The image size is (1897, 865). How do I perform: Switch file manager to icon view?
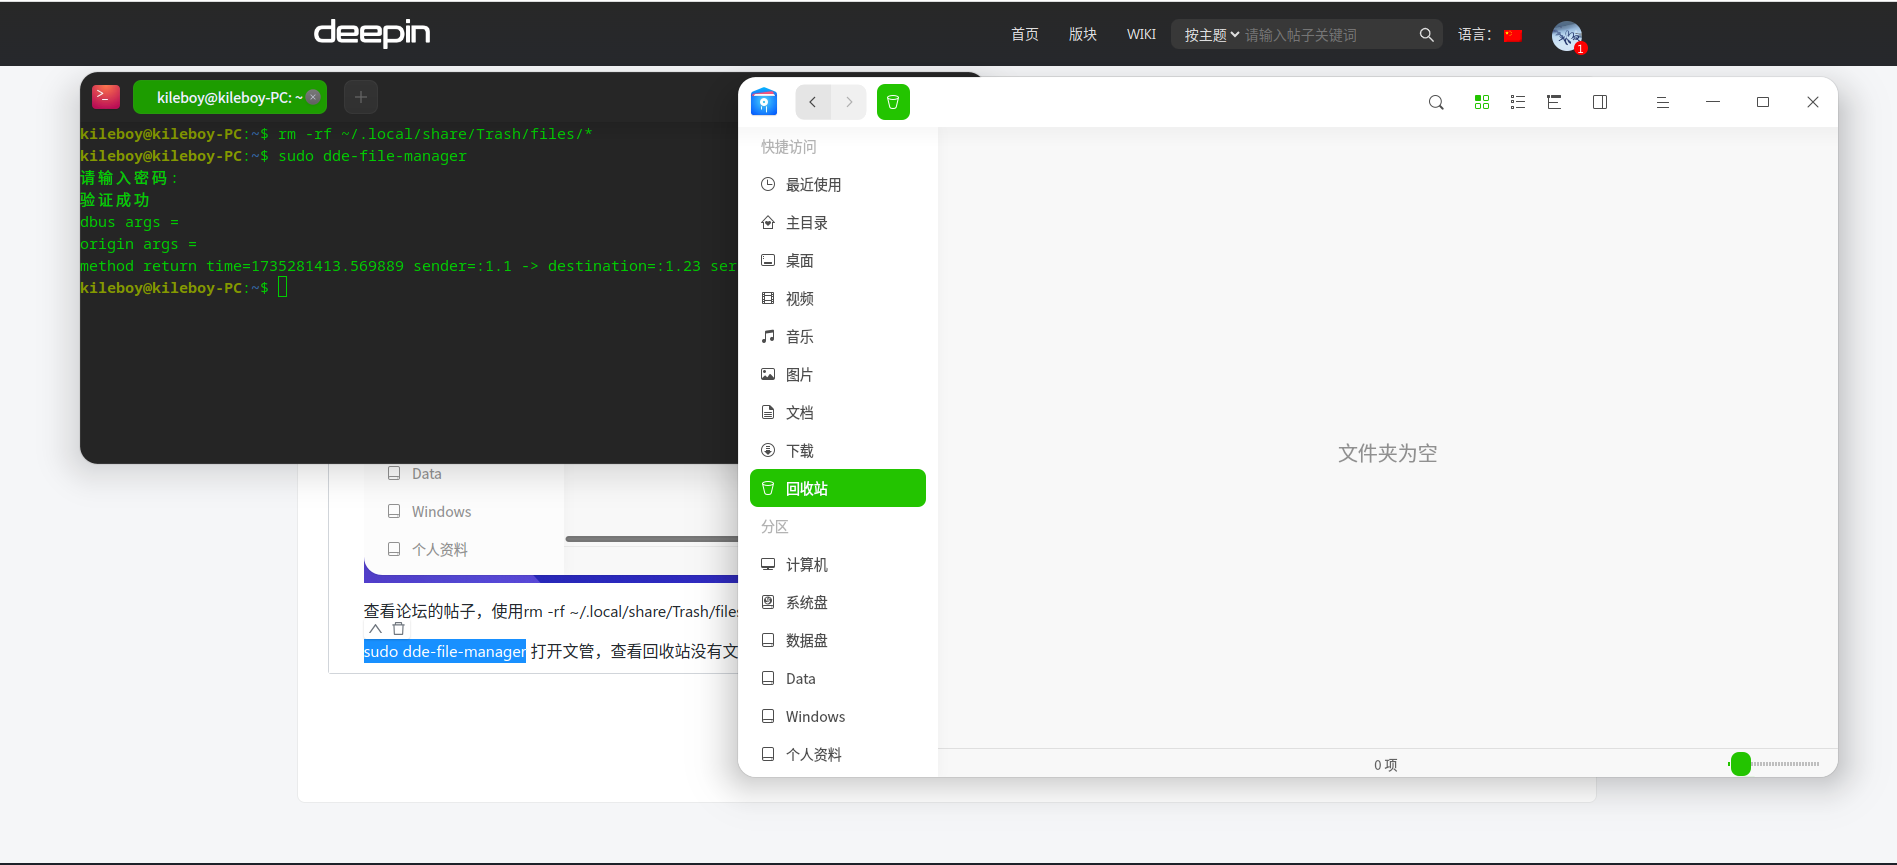click(x=1482, y=102)
